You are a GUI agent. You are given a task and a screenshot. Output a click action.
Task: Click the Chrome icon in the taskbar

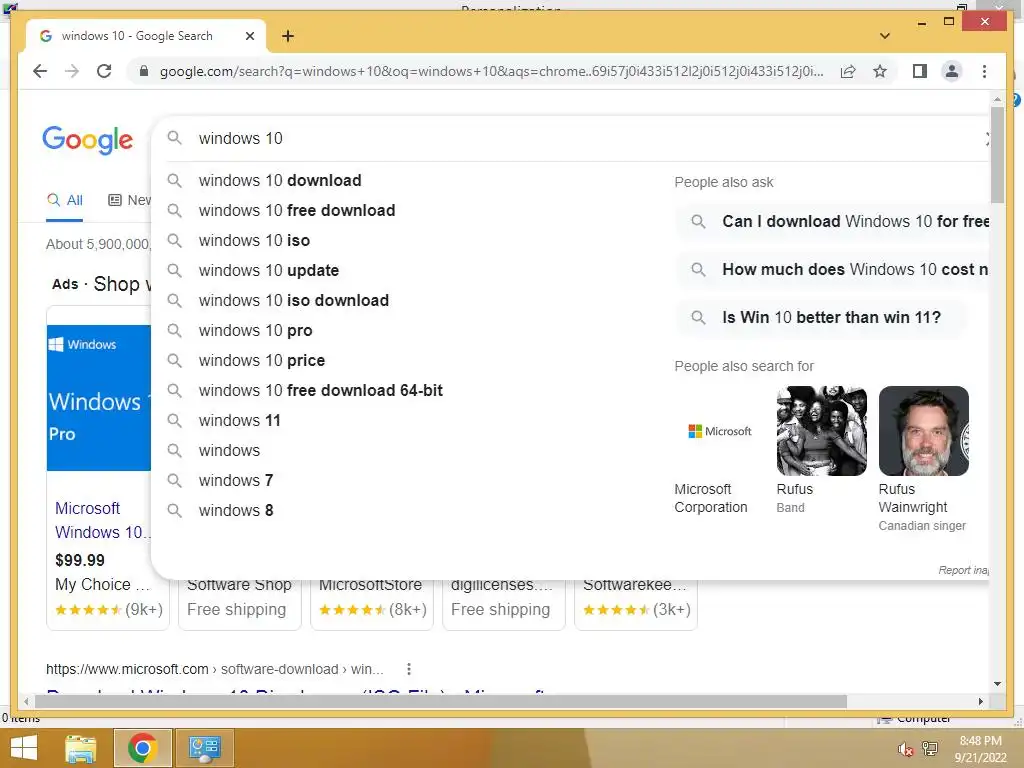pyautogui.click(x=142, y=748)
